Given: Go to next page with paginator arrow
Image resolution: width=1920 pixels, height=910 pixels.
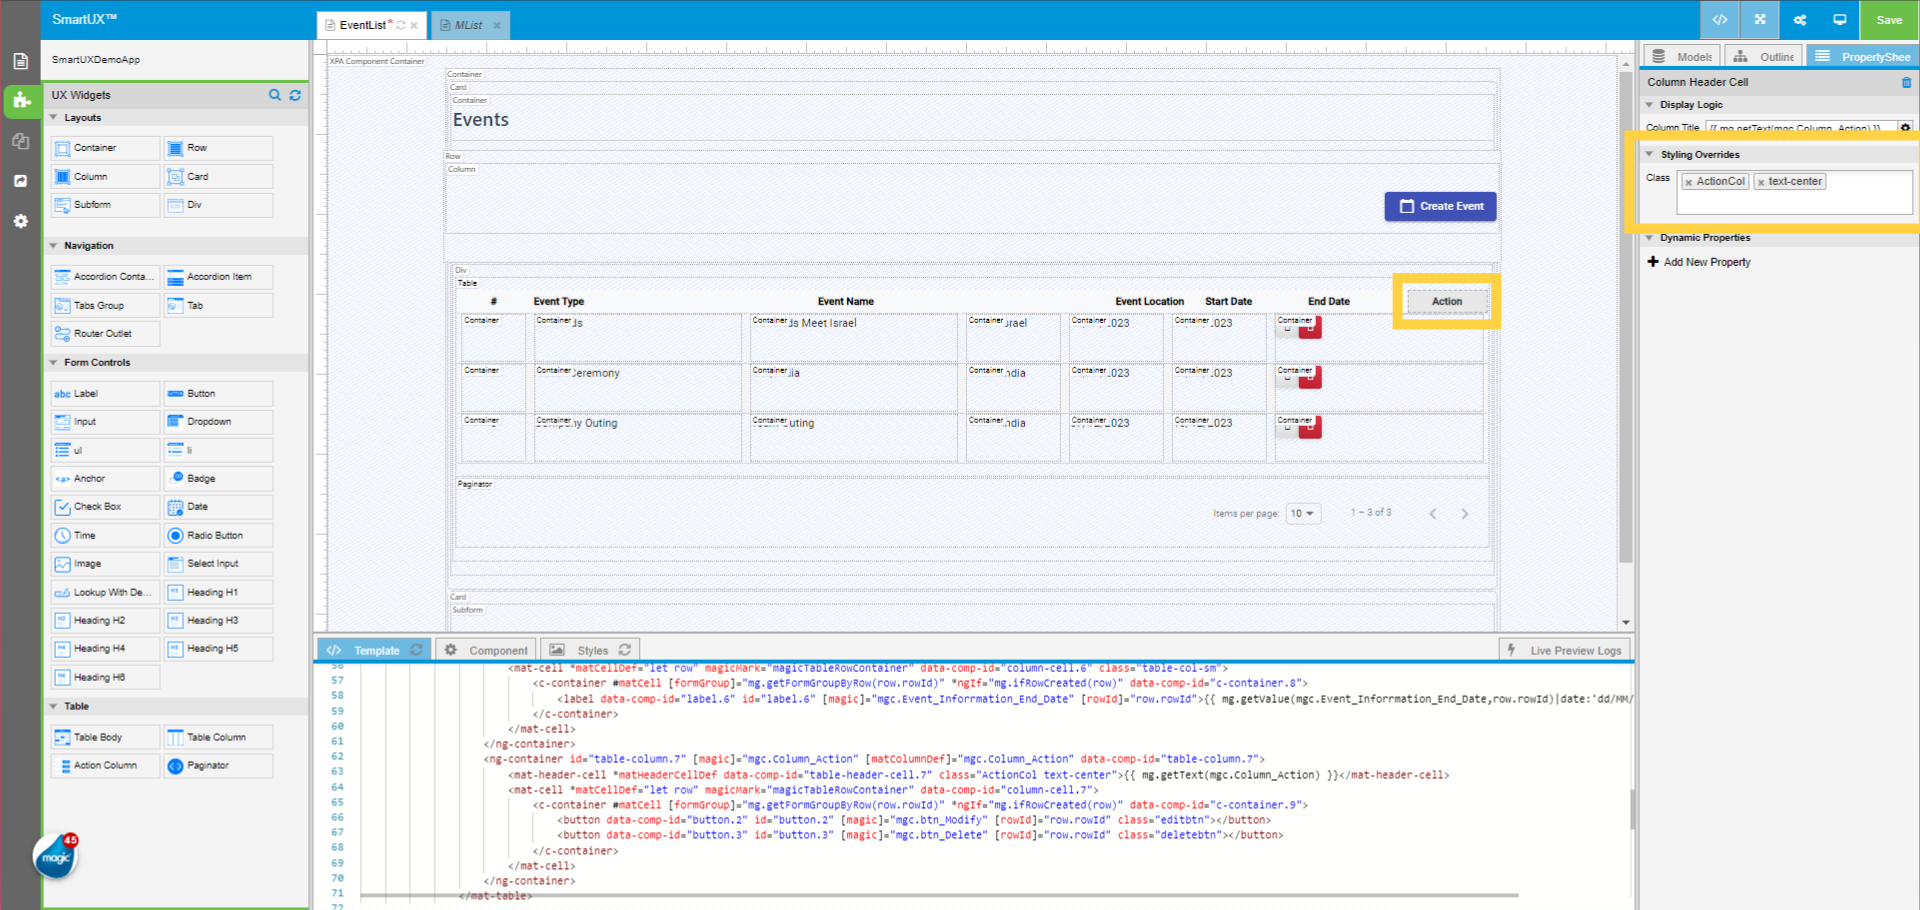Looking at the screenshot, I should click(1465, 513).
